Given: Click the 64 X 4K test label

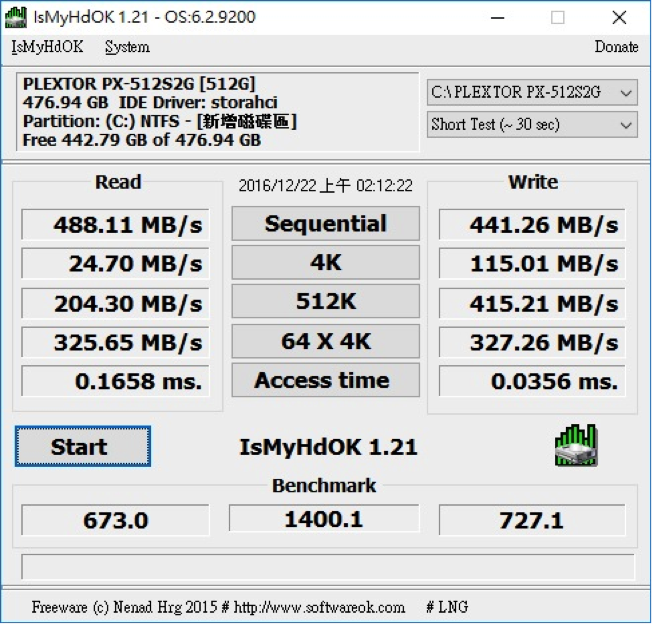Looking at the screenshot, I should (x=326, y=341).
